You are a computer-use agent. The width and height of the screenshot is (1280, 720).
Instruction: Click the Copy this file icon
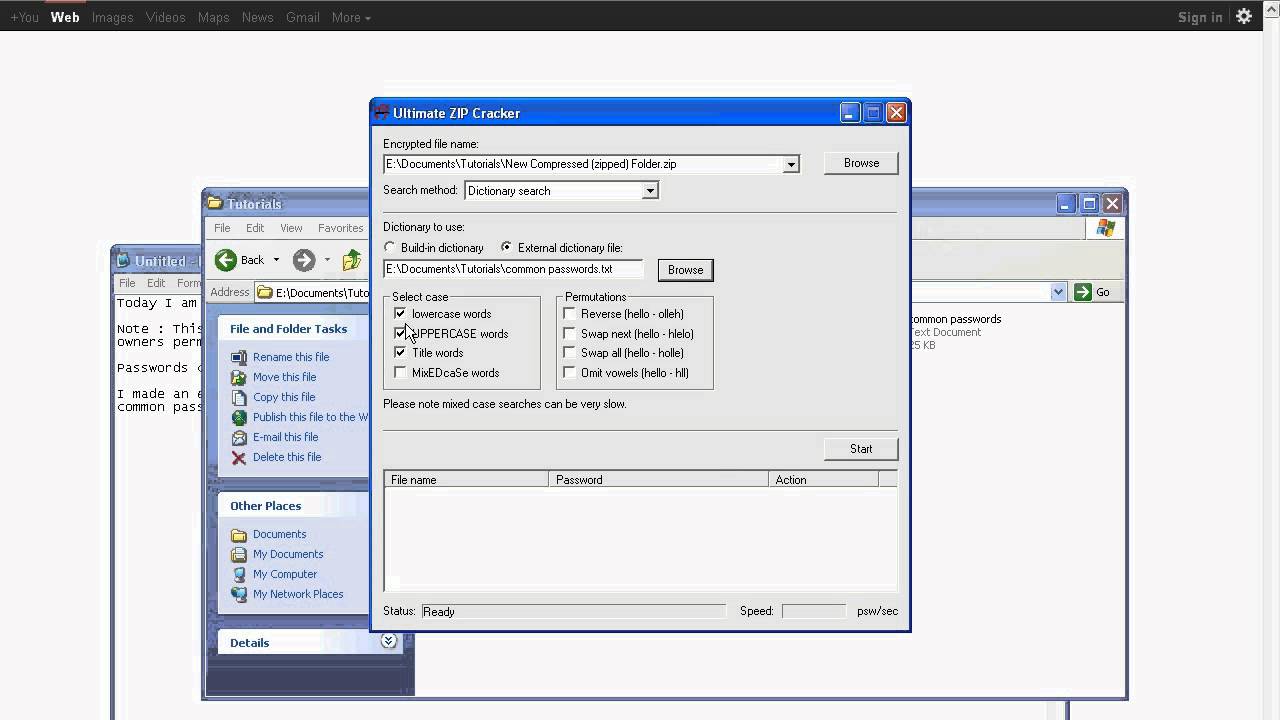pyautogui.click(x=239, y=397)
